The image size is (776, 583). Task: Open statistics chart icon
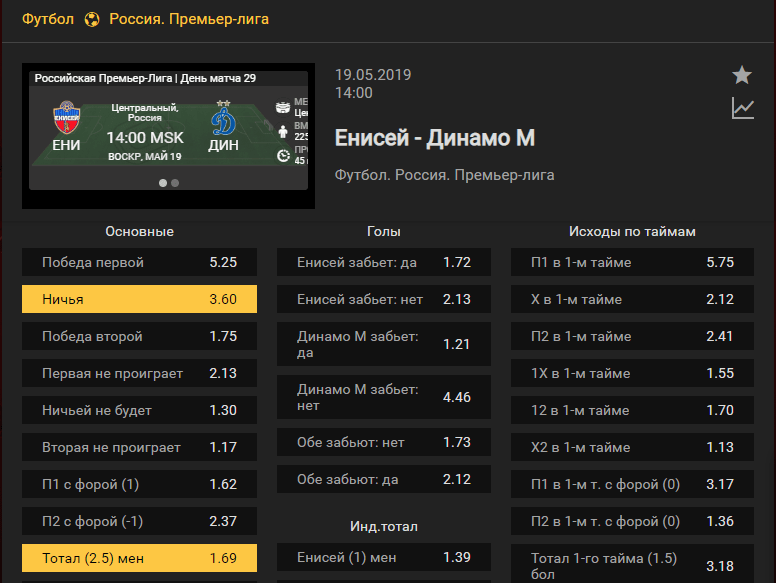pyautogui.click(x=743, y=108)
